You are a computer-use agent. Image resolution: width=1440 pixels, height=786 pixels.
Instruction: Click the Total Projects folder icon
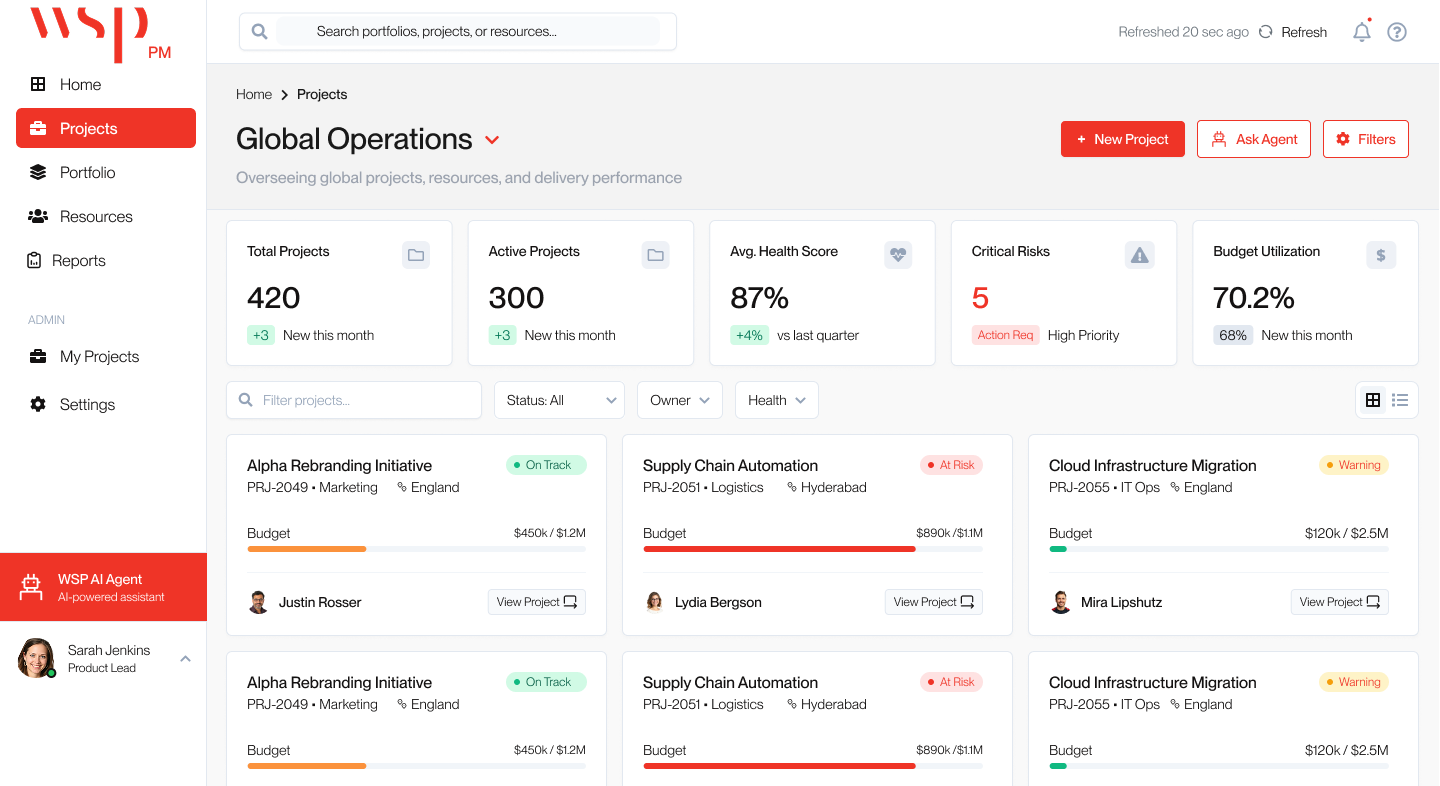pos(416,255)
